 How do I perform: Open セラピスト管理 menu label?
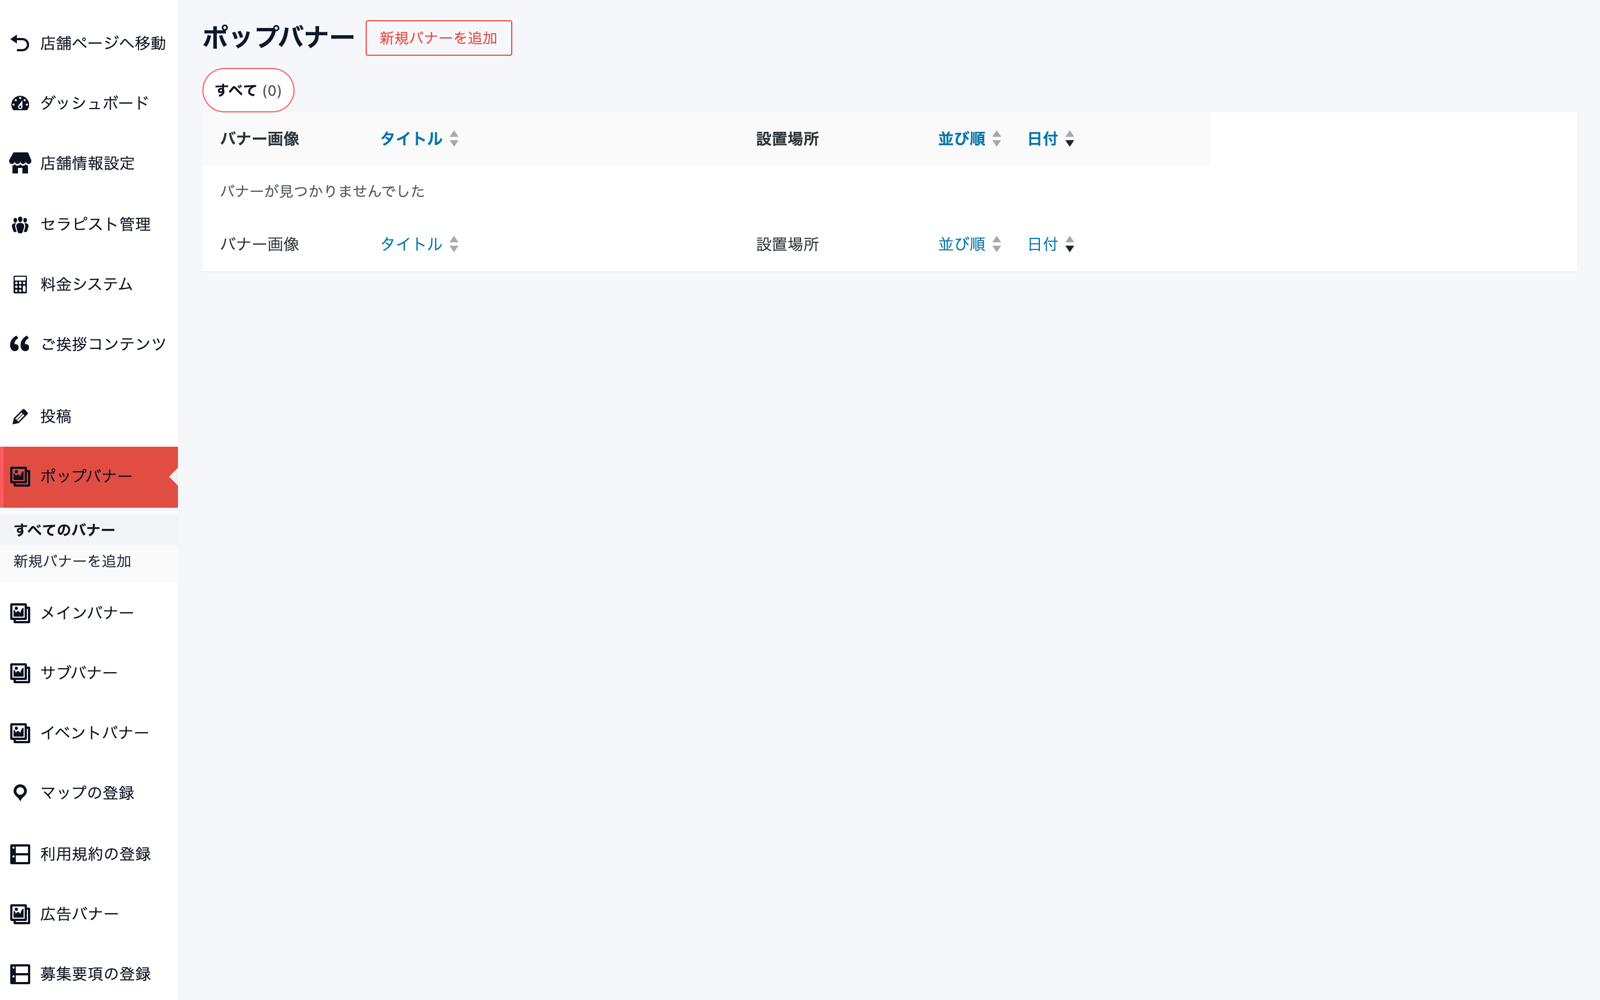[x=95, y=224]
